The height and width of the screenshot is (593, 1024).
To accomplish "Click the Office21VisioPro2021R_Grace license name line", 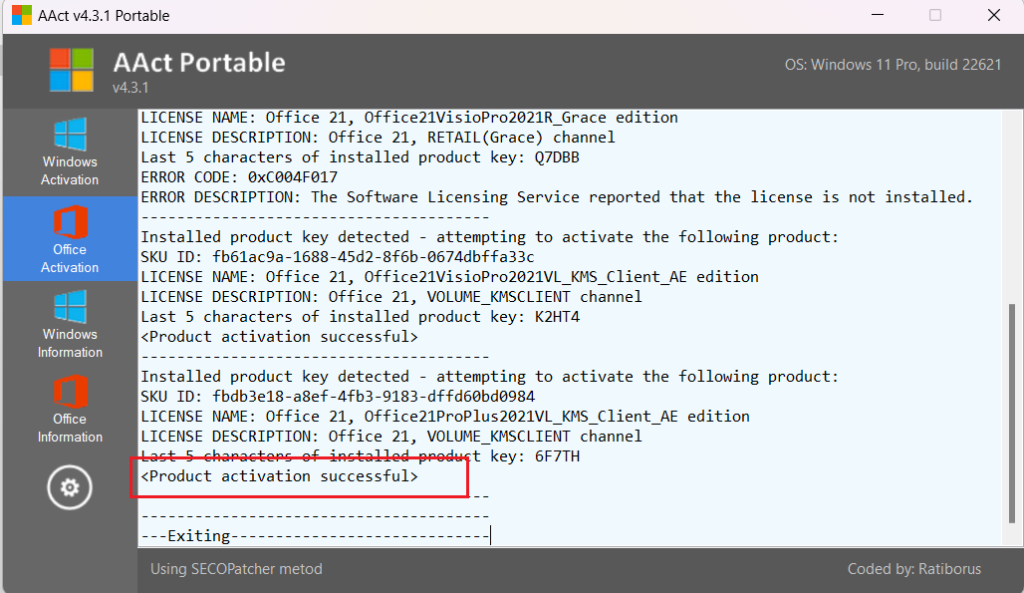I will 409,118.
